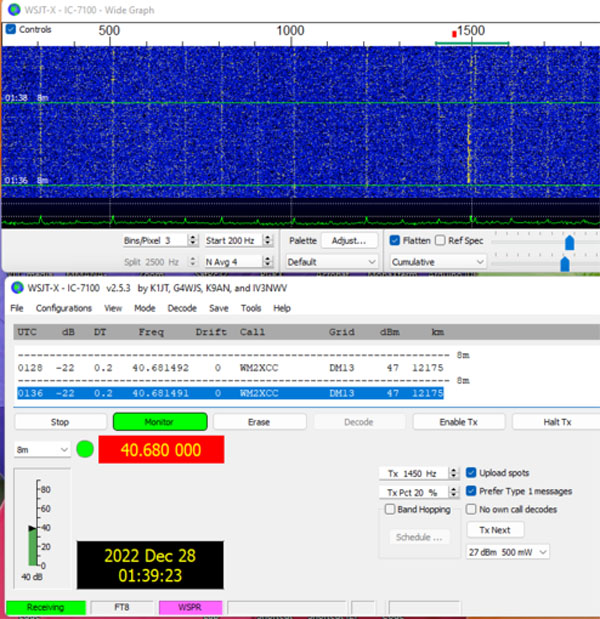600x619 pixels.
Task: Click the green status indicator beside the frequency
Action: click(85, 449)
